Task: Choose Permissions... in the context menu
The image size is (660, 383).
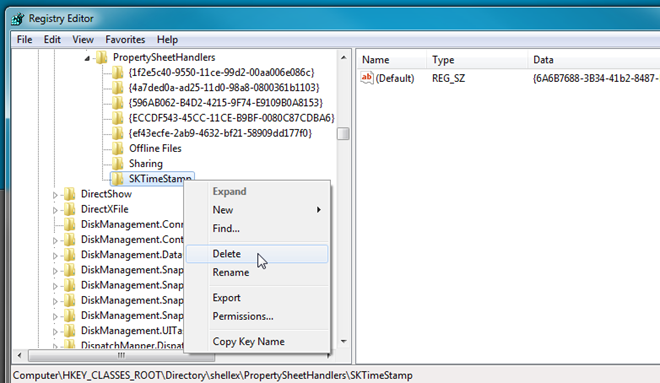Action: [257, 316]
